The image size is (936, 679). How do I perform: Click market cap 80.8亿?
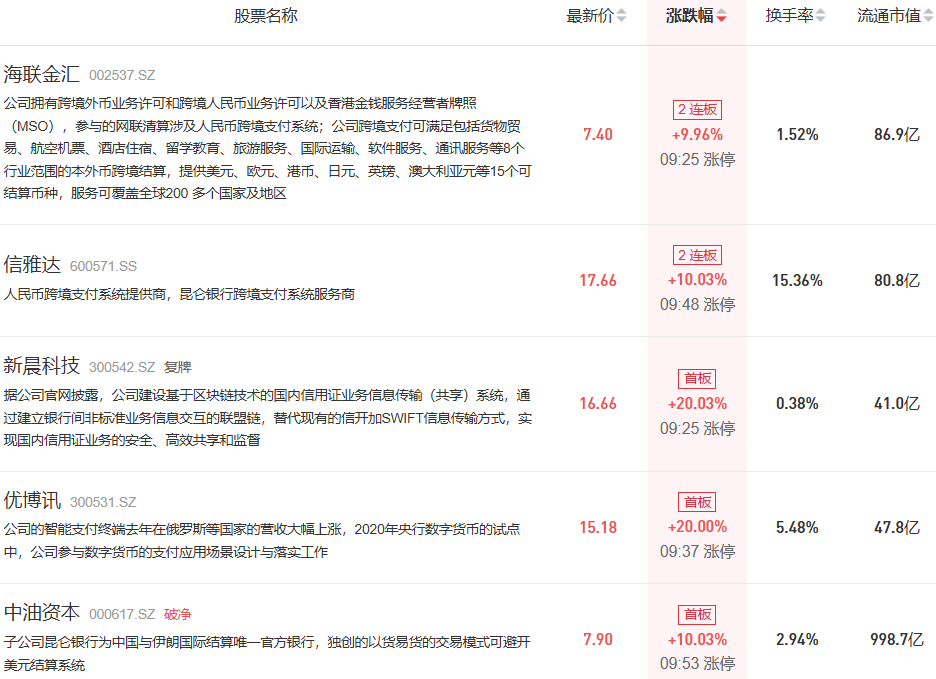897,280
